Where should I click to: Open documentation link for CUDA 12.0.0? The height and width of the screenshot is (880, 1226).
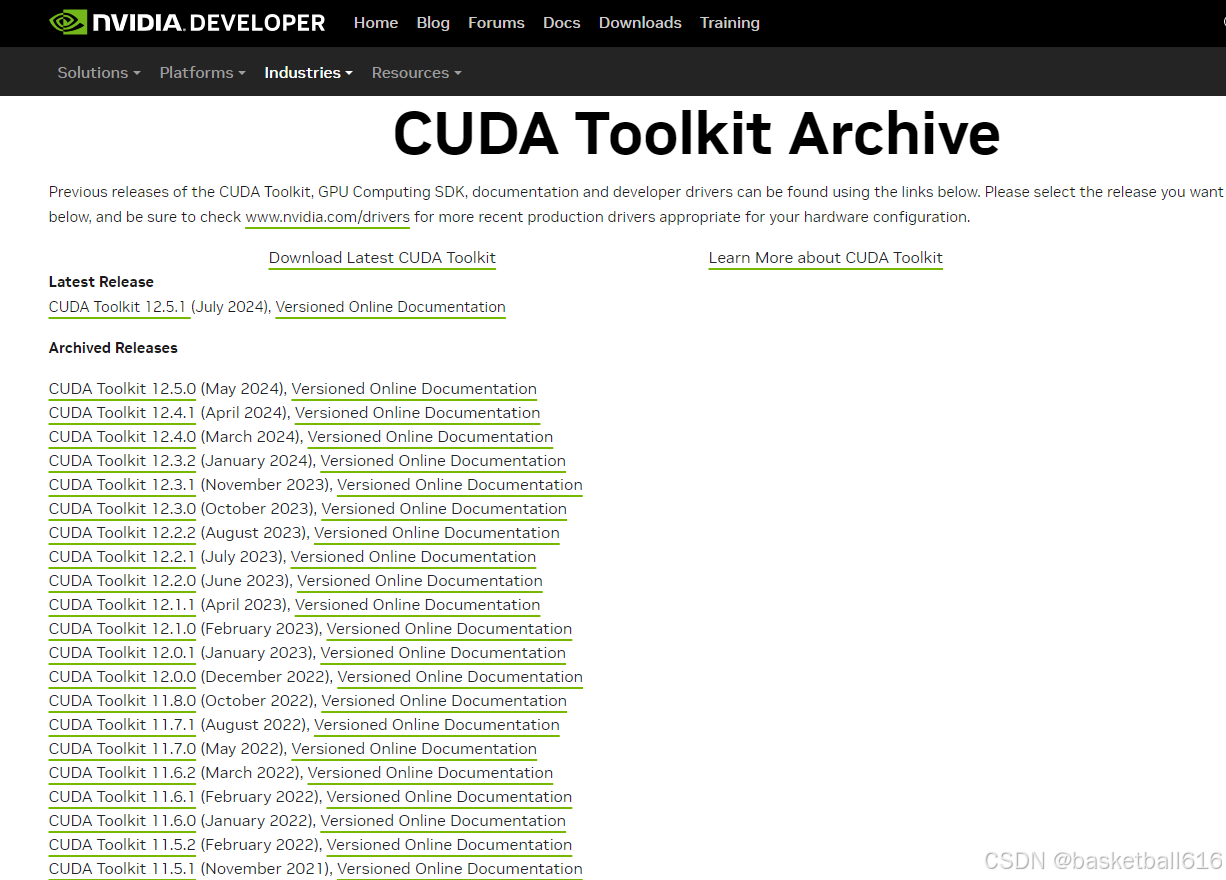[x=460, y=677]
